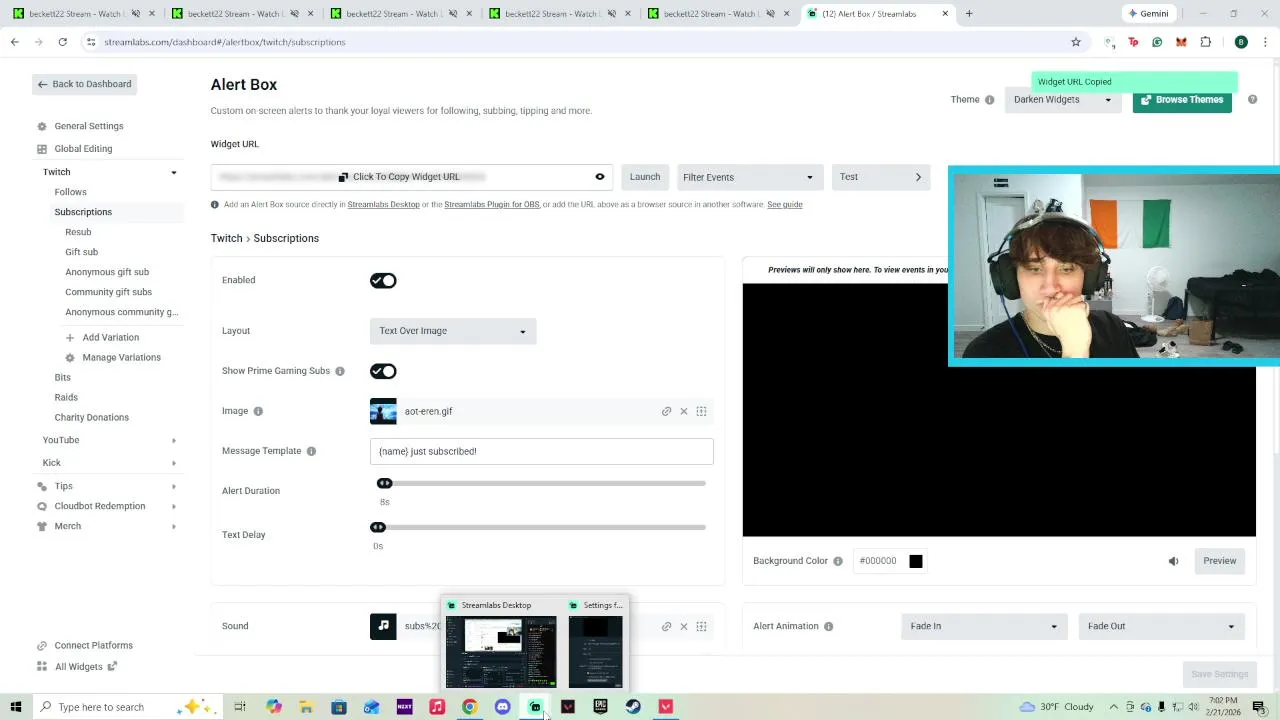Toggle Show Prime Gaming Subs switch

coord(383,371)
